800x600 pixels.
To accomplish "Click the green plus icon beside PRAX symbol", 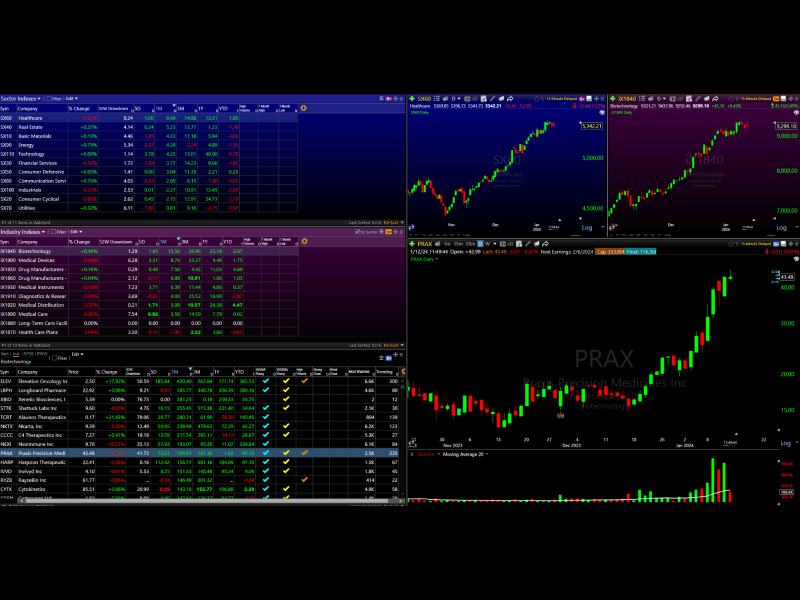I will pyautogui.click(x=412, y=244).
